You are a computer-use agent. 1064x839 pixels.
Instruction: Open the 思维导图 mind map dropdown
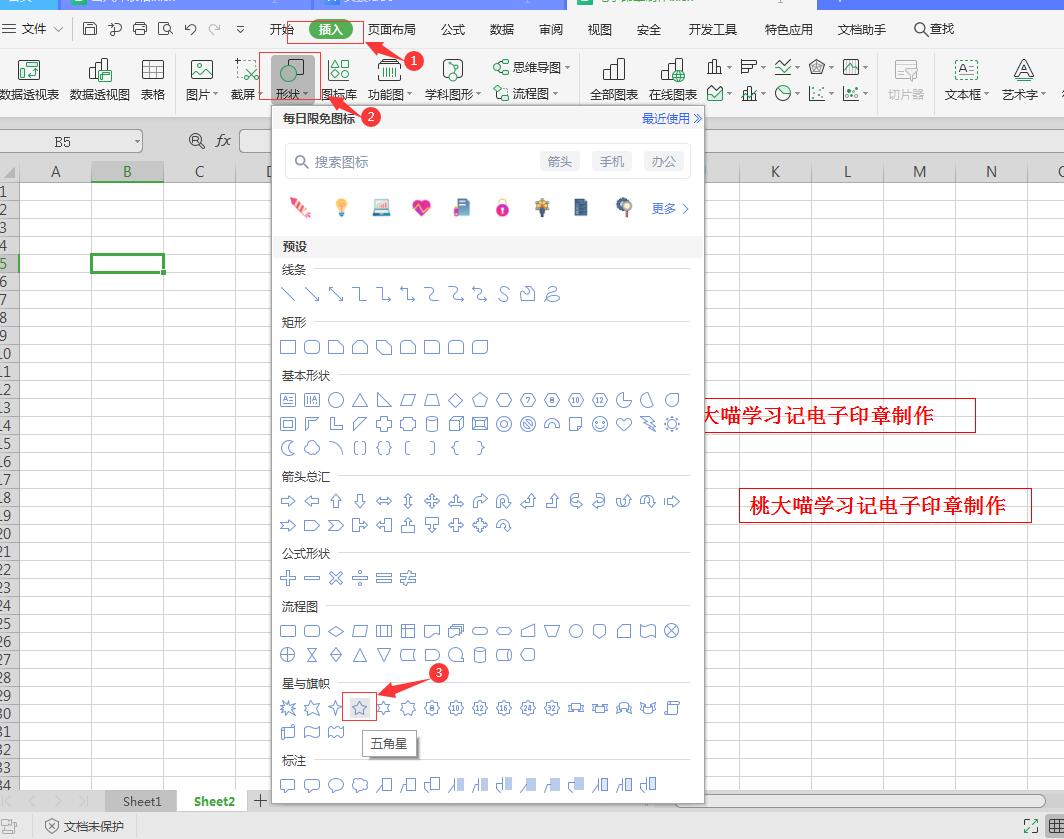point(532,68)
